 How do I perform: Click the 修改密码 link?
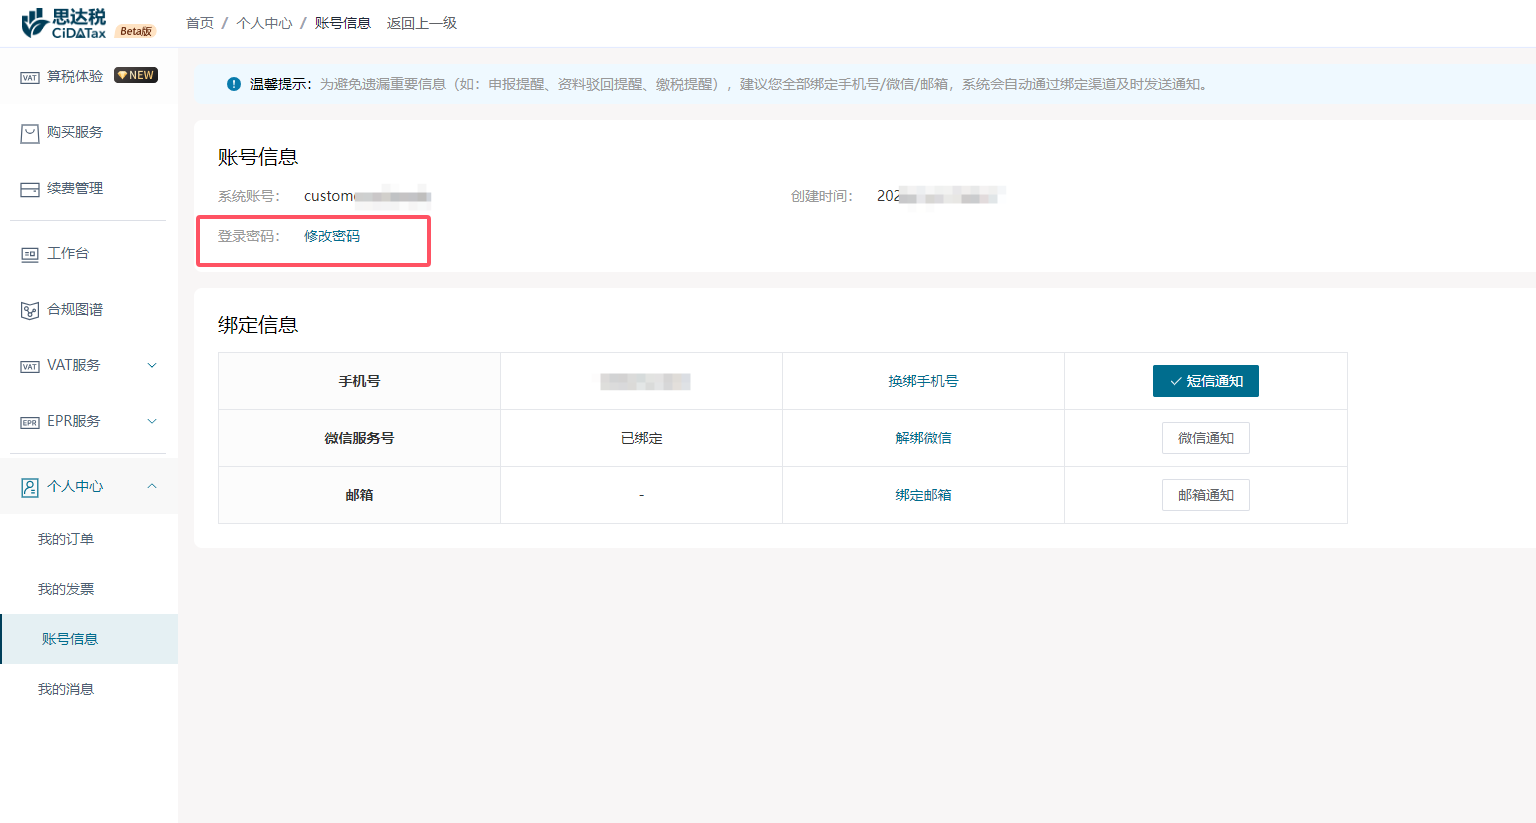(332, 236)
